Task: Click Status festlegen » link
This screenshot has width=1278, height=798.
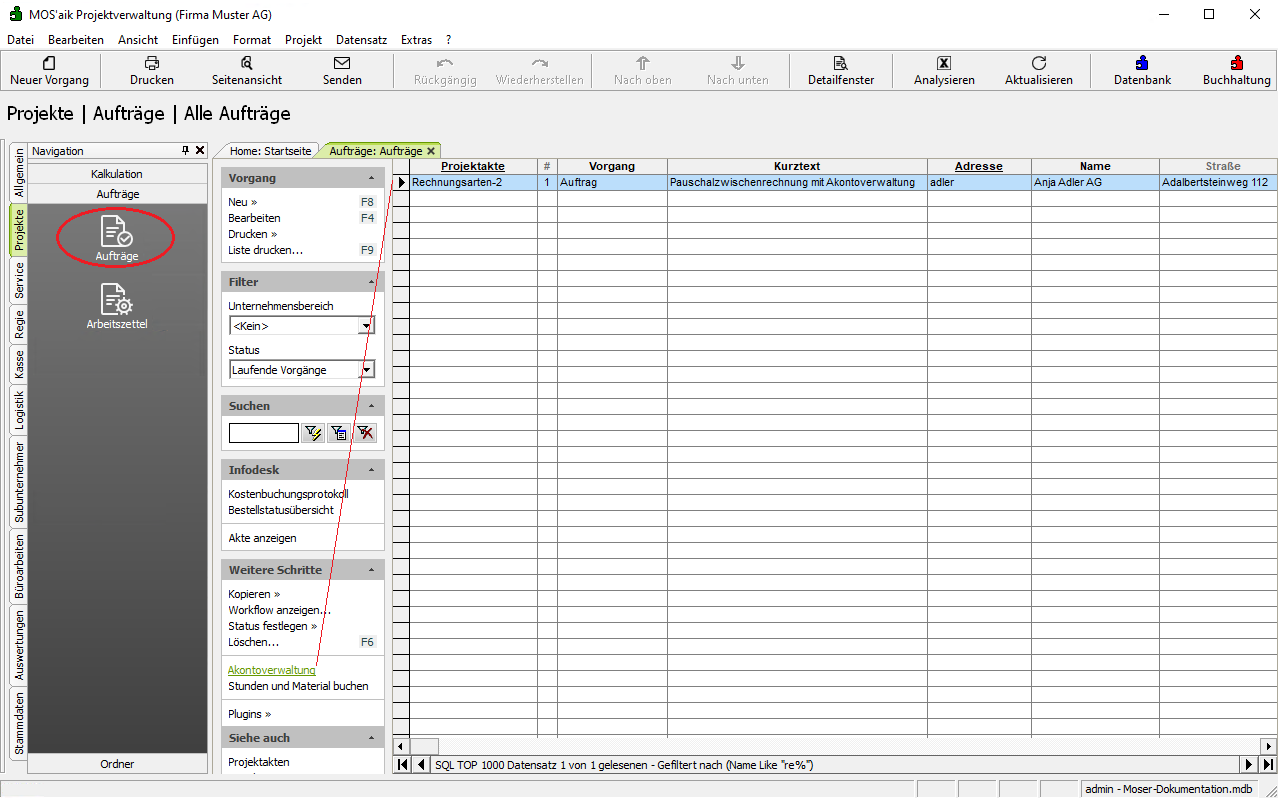Action: (272, 626)
